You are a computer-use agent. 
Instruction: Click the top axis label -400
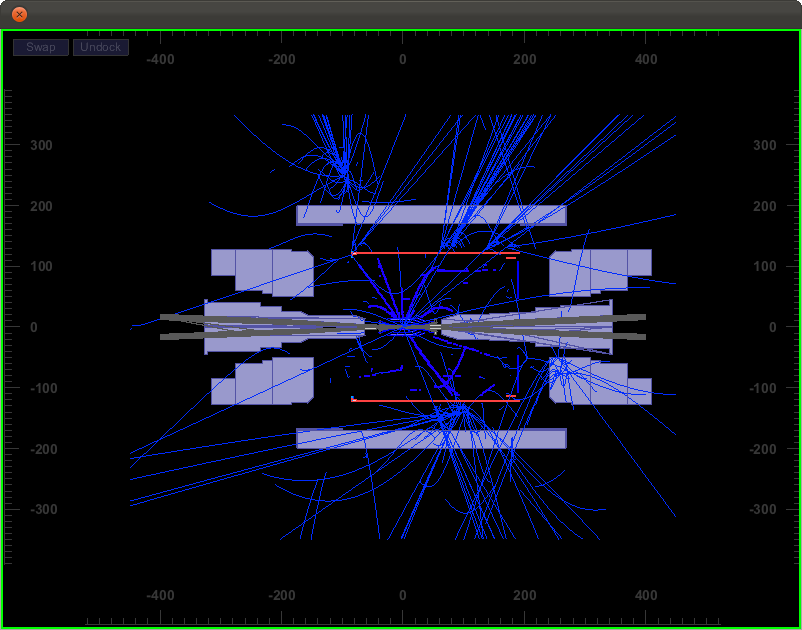pos(160,60)
